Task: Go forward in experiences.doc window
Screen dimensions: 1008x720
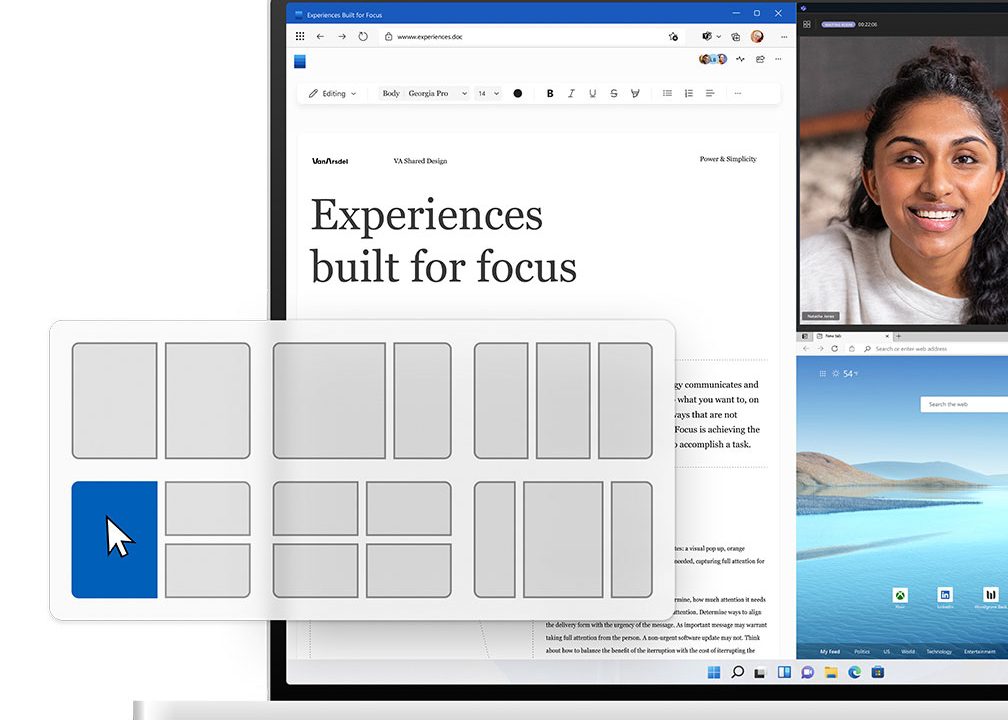Action: point(342,37)
